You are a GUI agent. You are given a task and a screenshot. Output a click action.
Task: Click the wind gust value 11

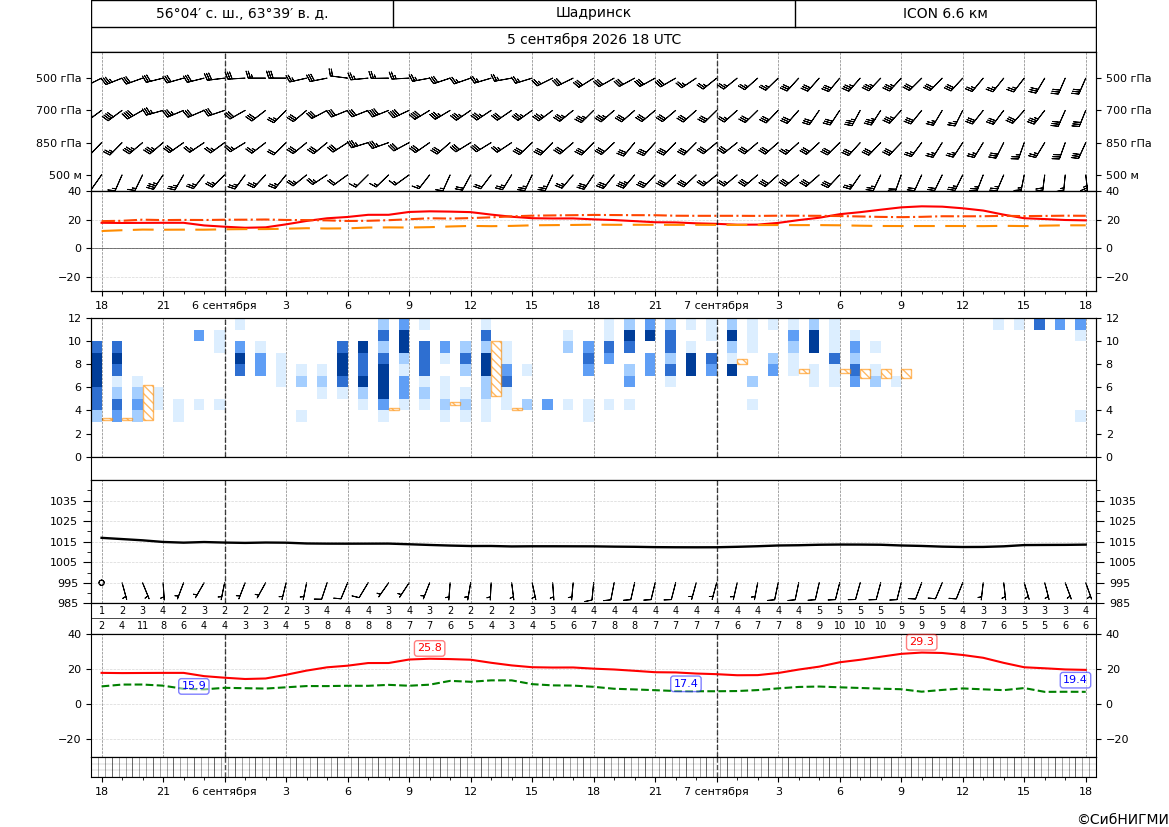(x=142, y=626)
